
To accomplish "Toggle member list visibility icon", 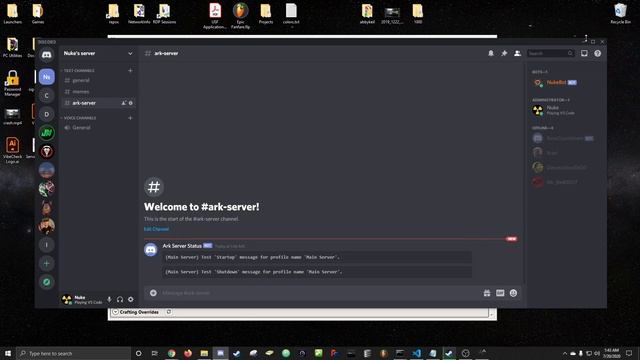I will [517, 53].
